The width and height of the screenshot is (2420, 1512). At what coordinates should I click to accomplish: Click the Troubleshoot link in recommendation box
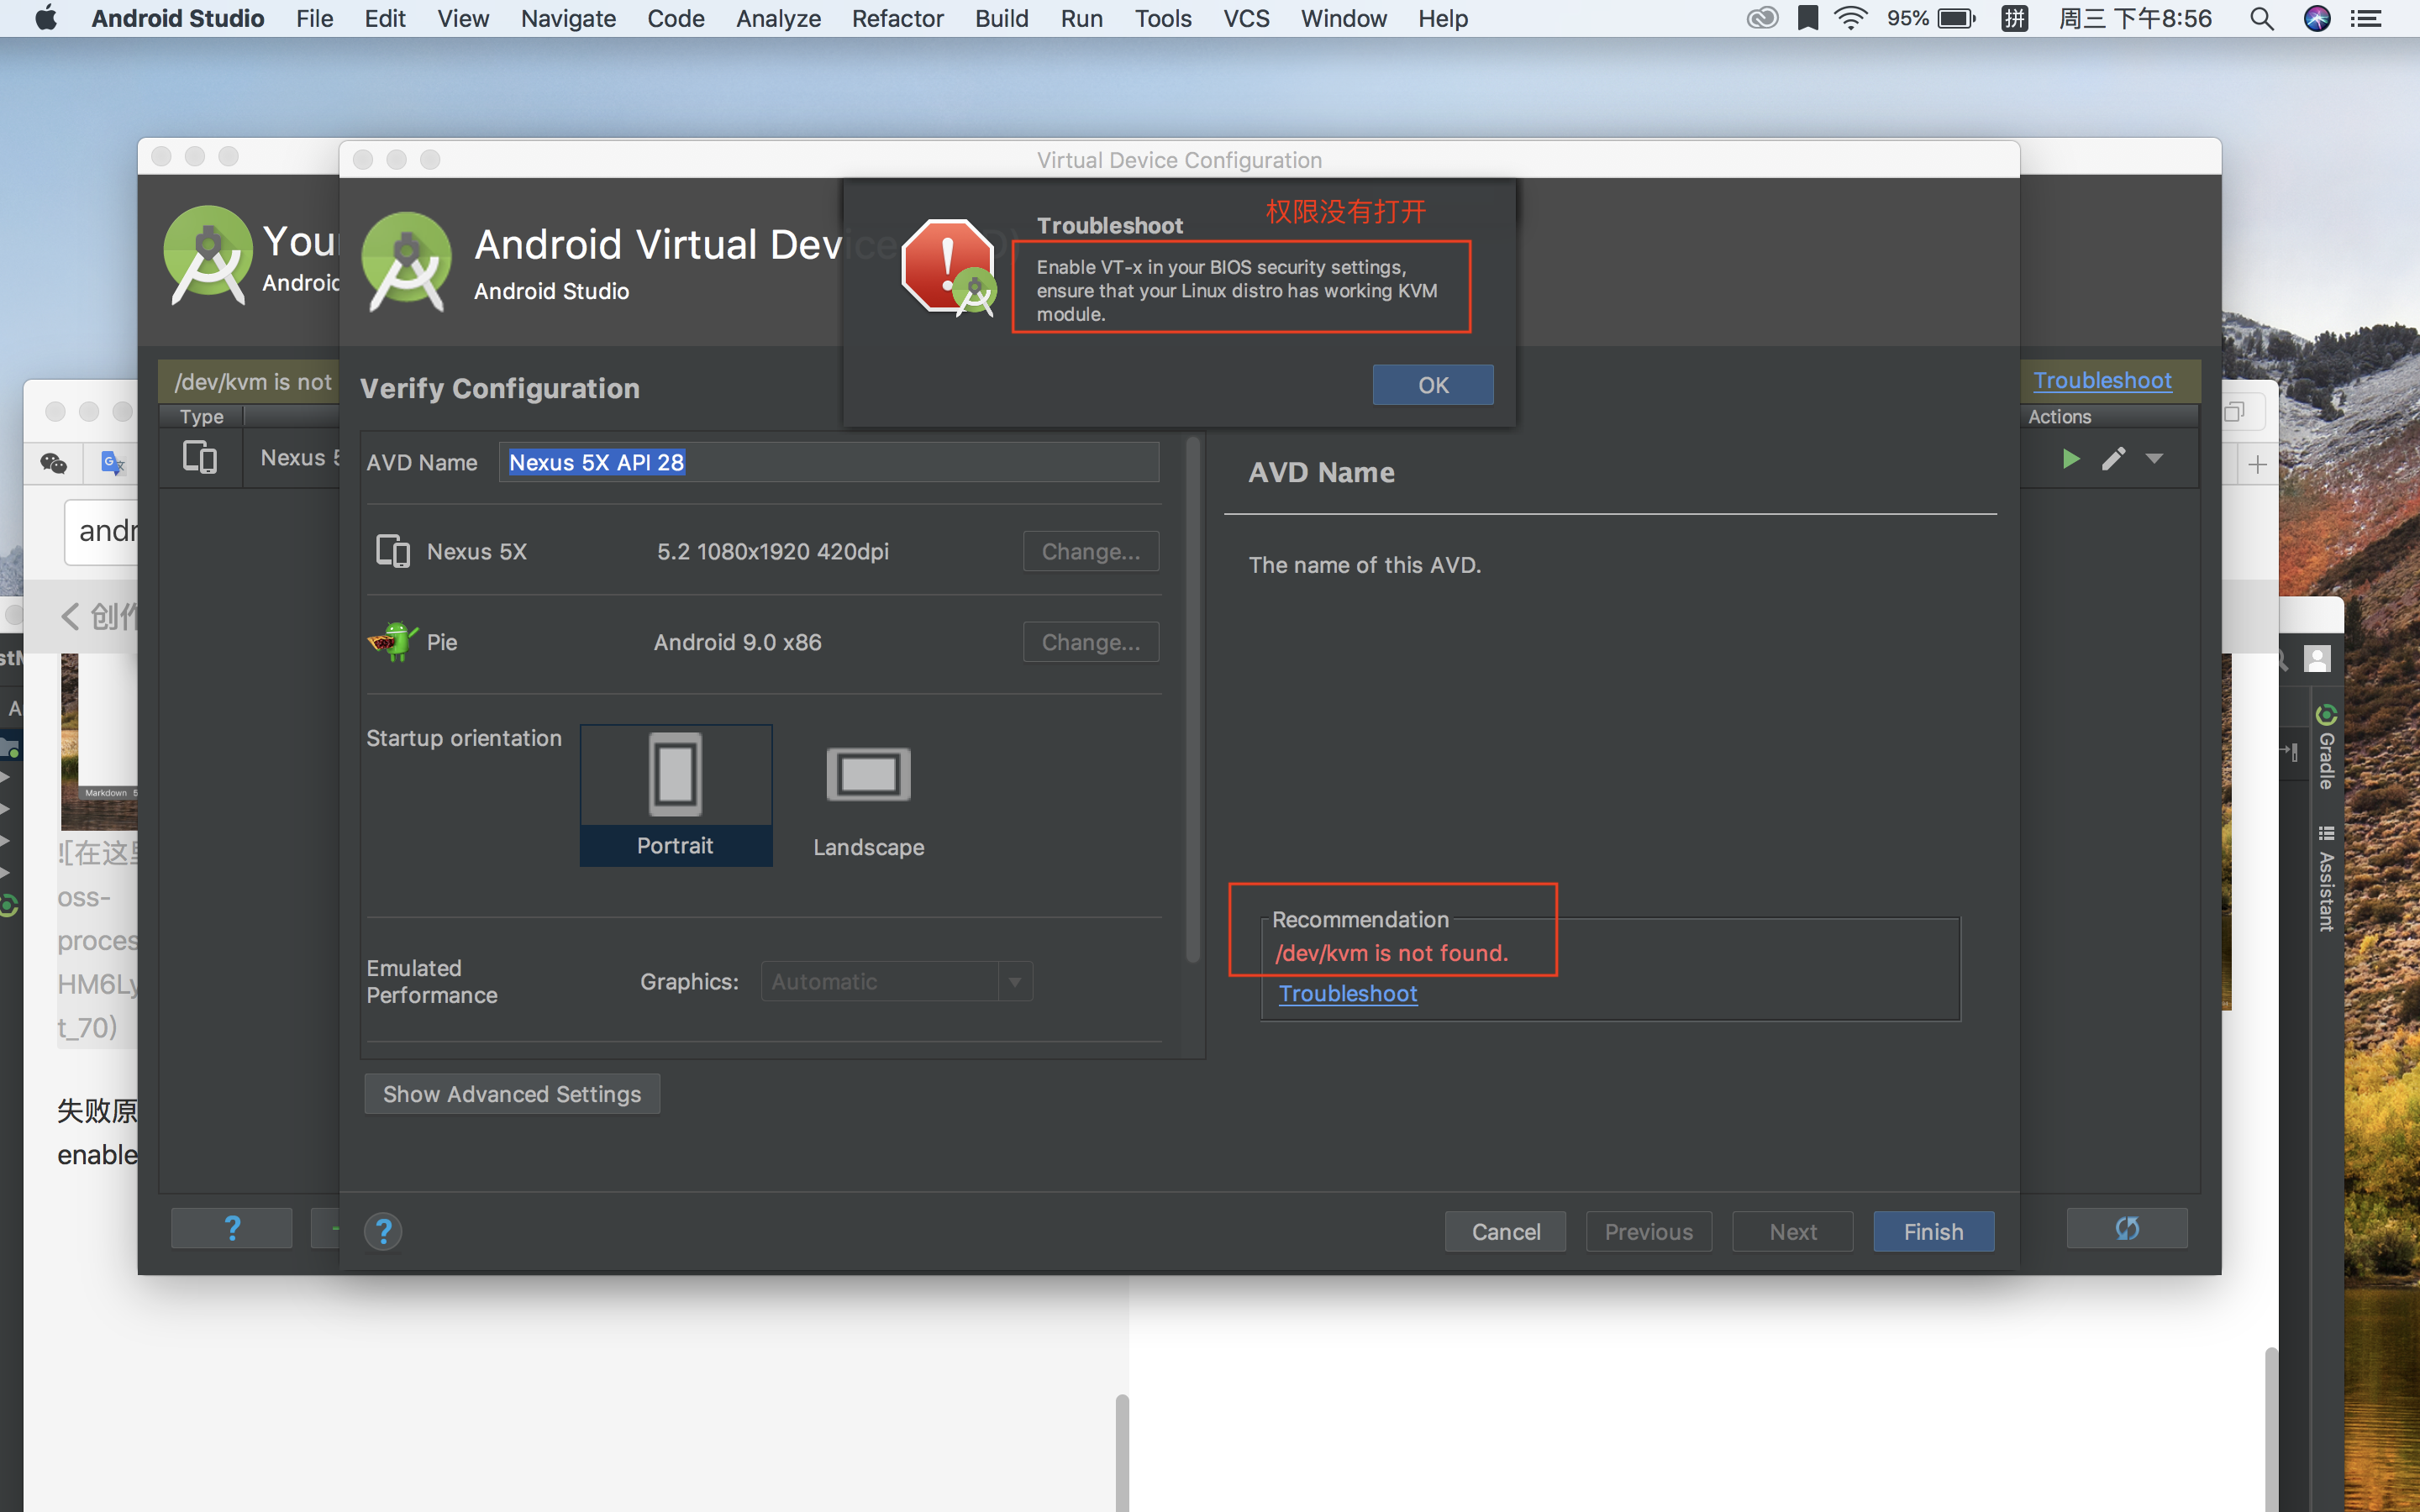click(1347, 991)
